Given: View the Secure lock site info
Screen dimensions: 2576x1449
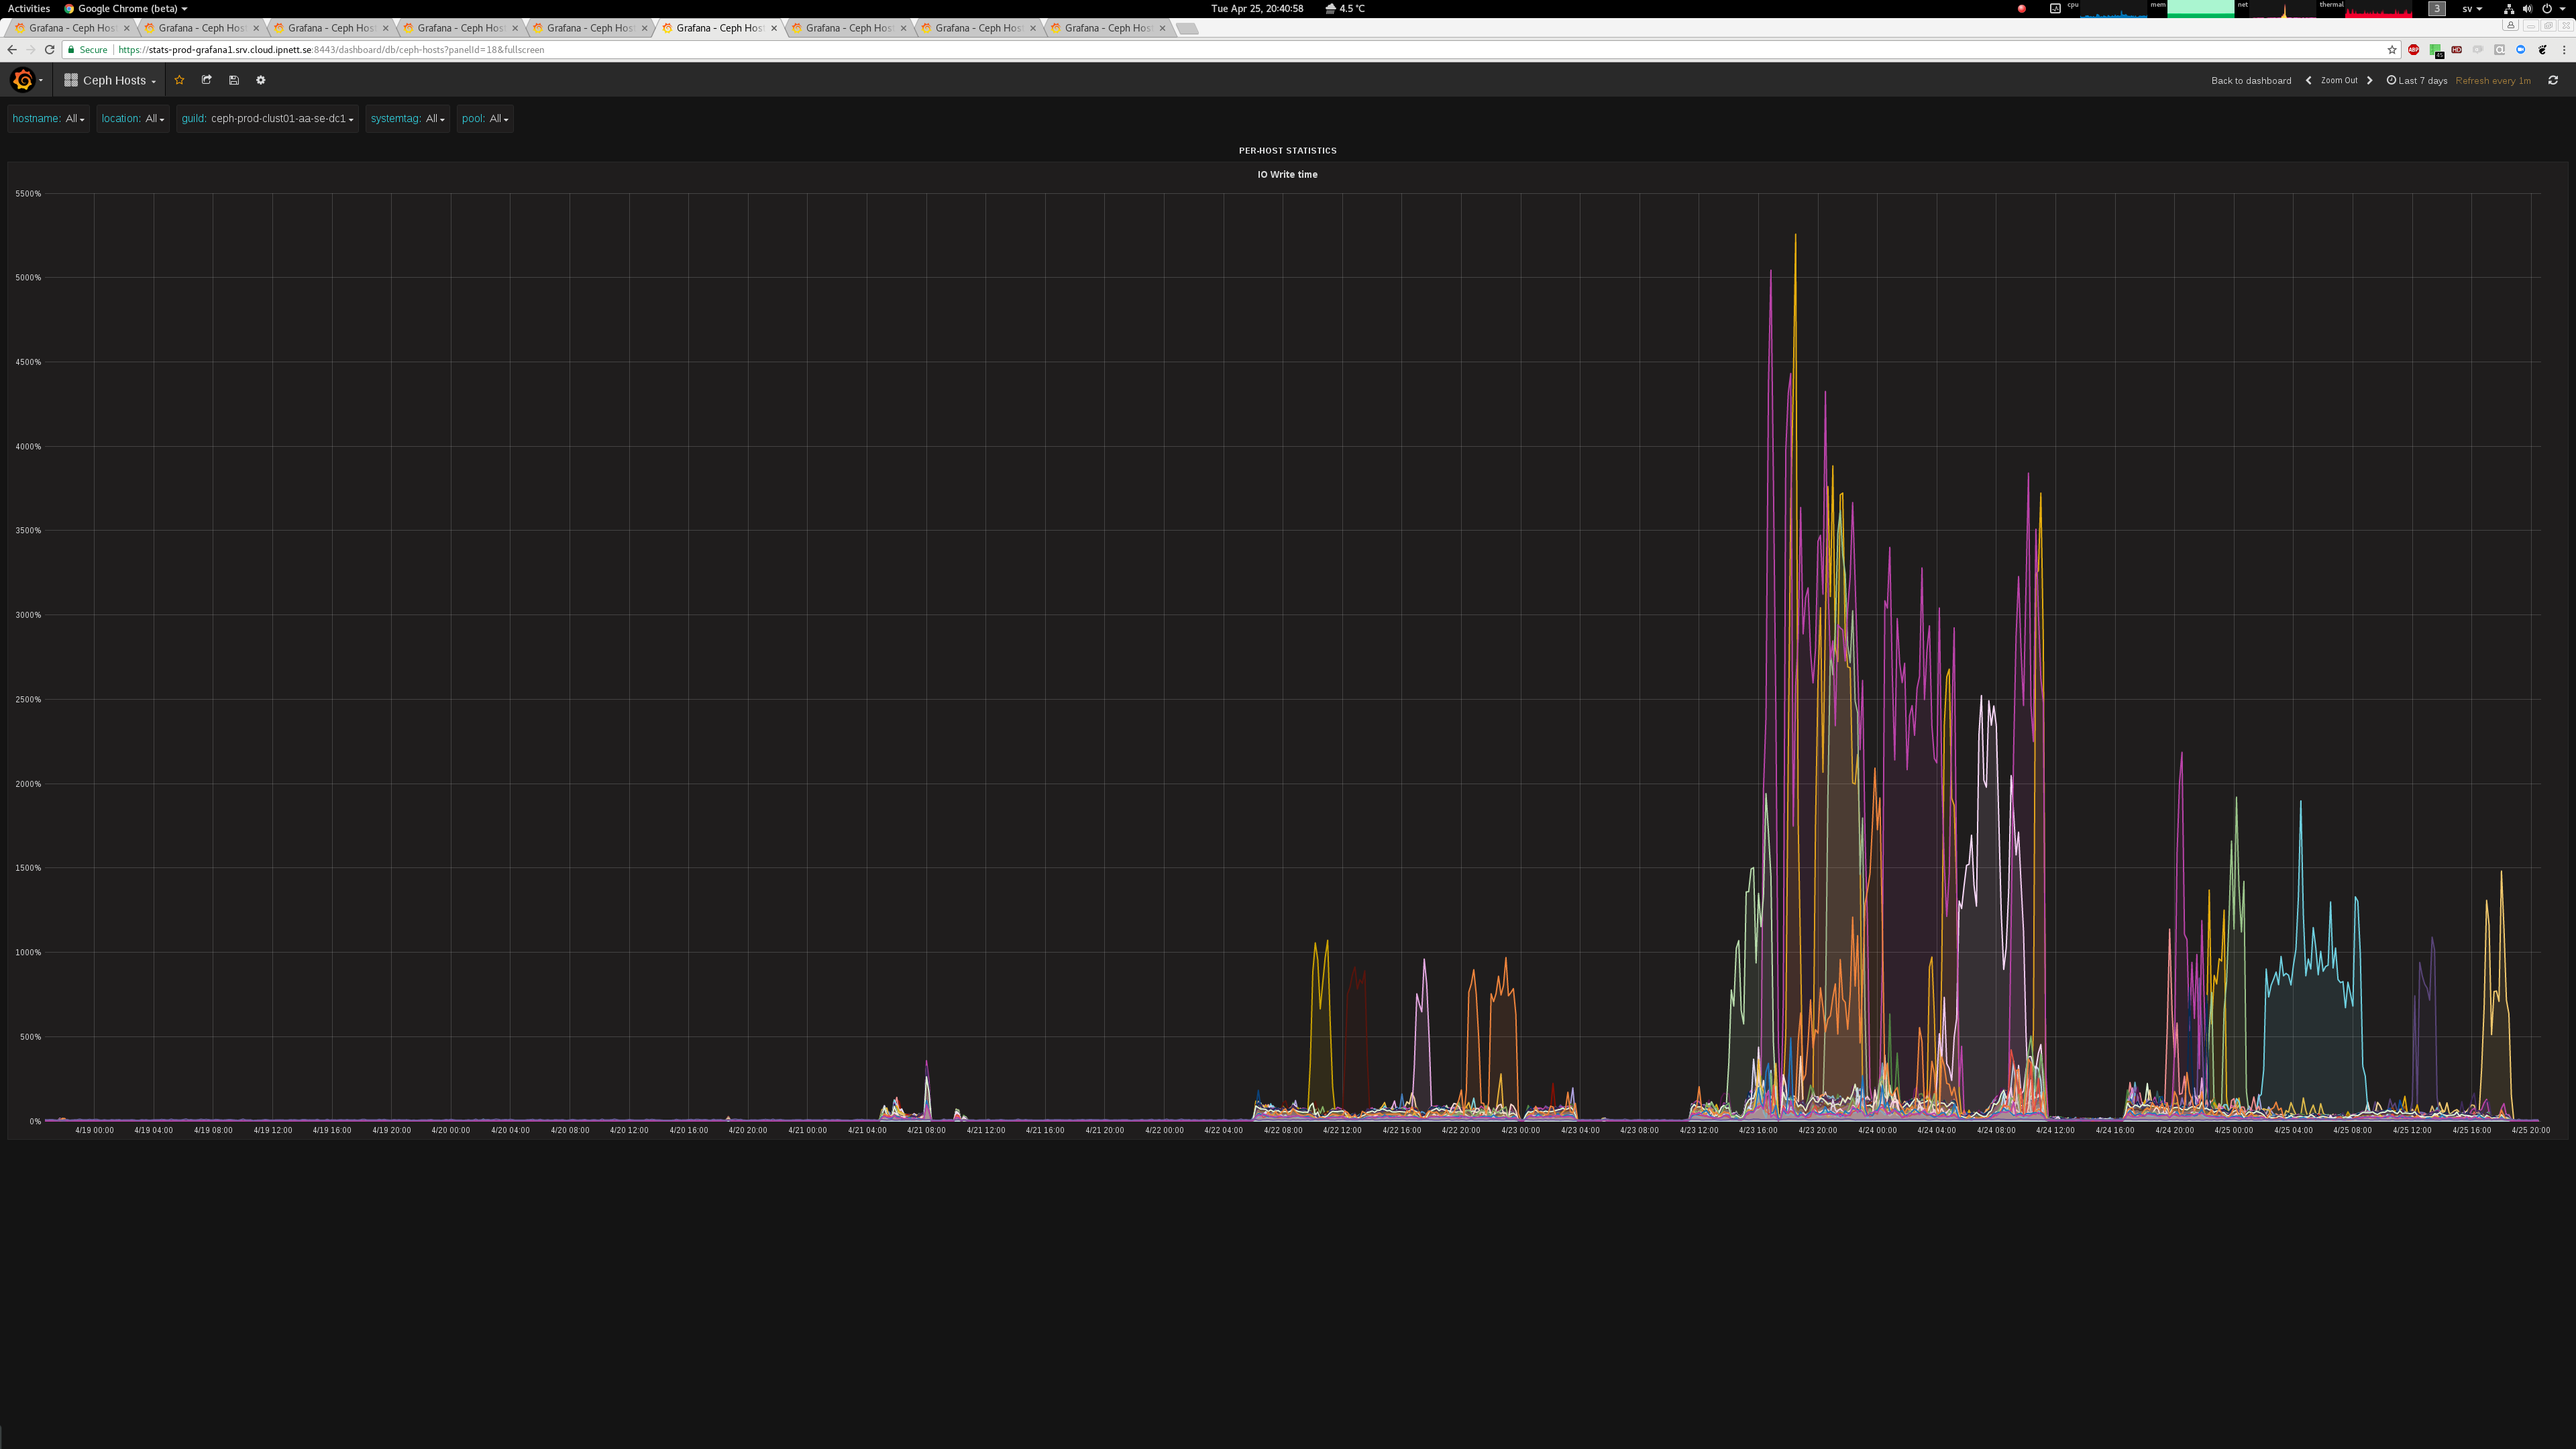Looking at the screenshot, I should point(87,49).
